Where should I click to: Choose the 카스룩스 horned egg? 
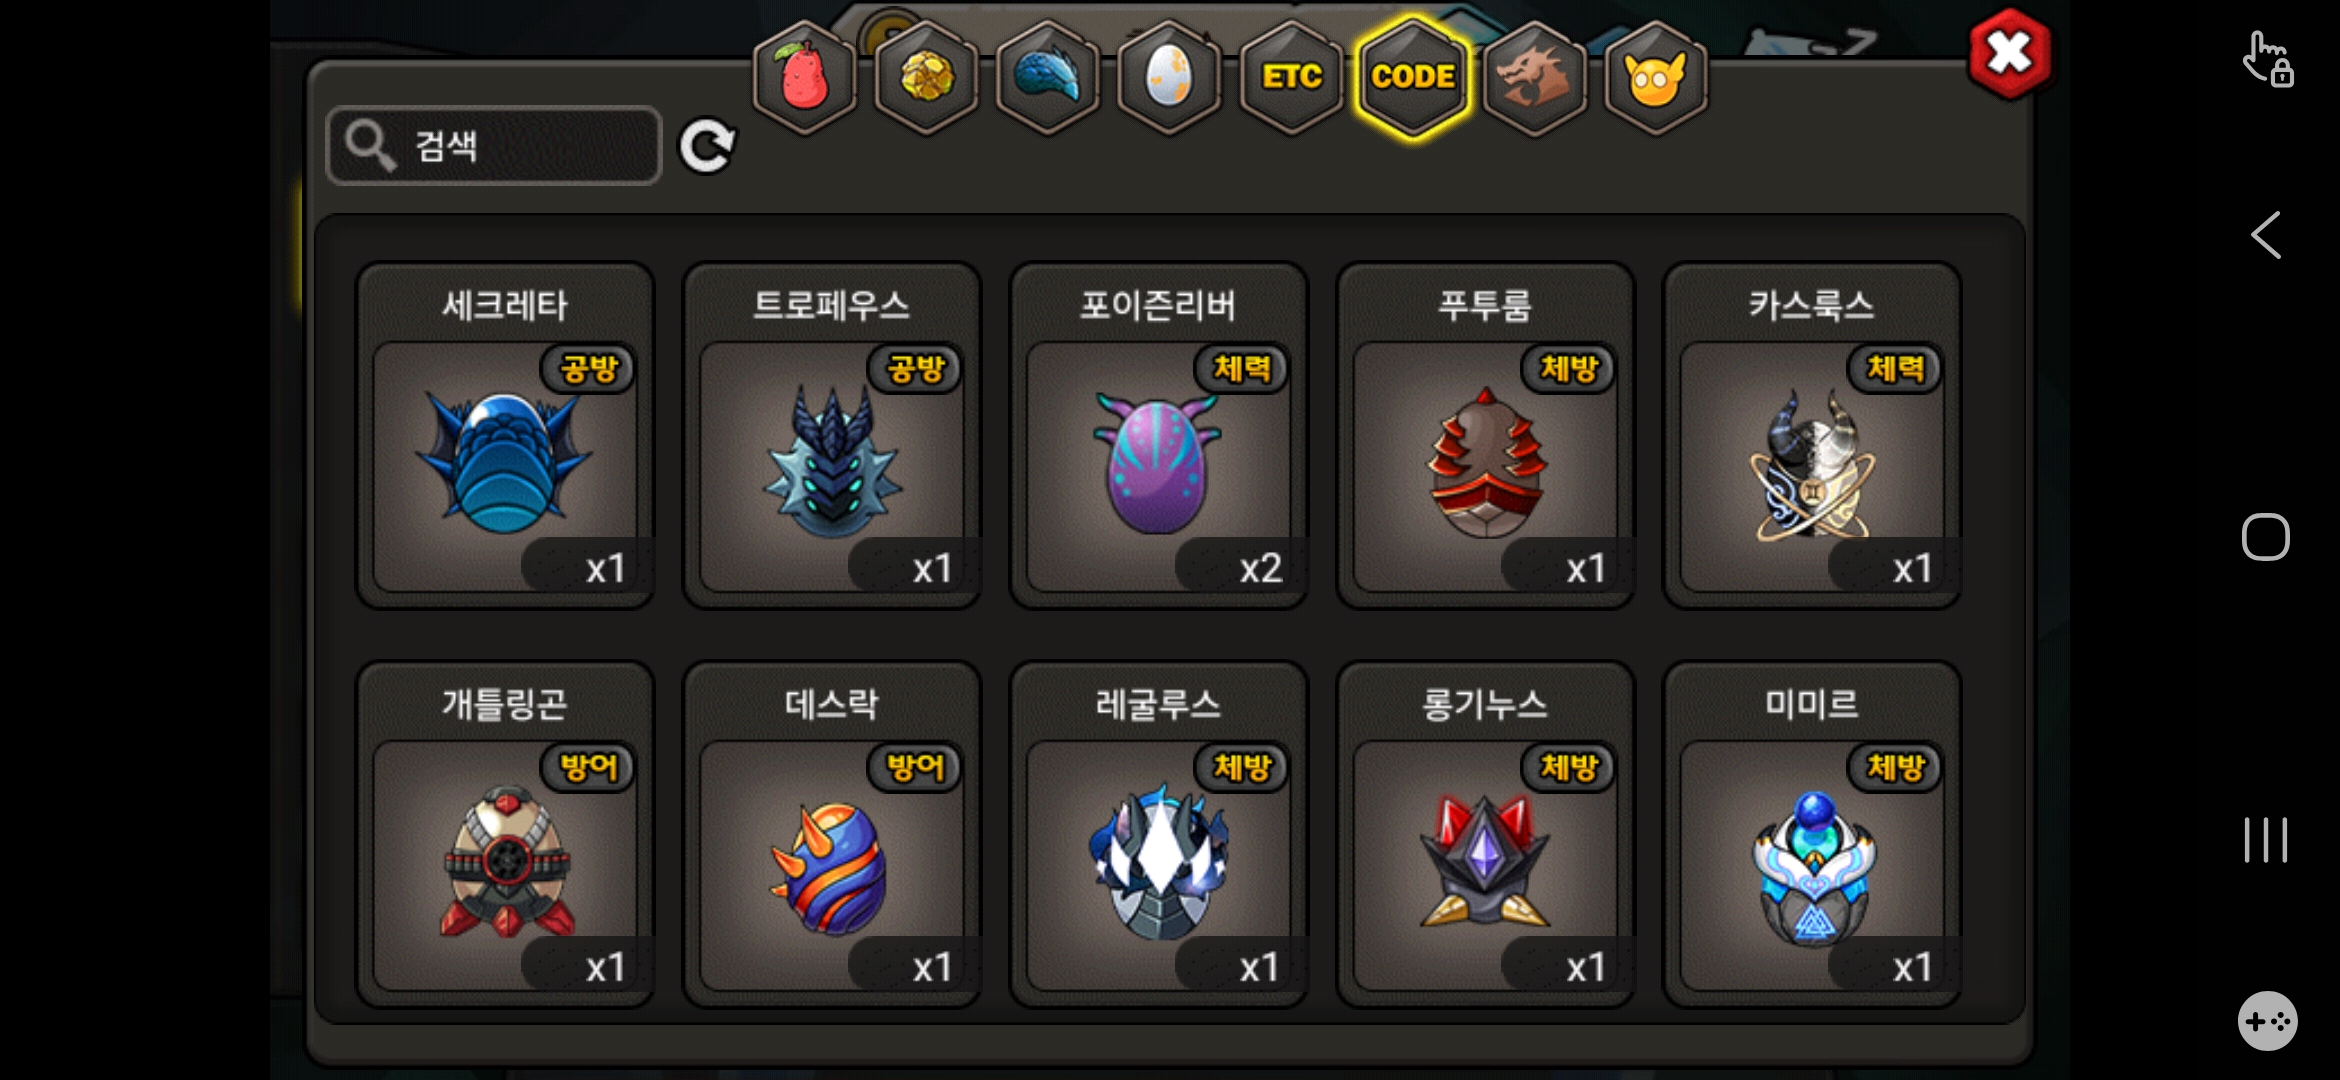point(1812,435)
